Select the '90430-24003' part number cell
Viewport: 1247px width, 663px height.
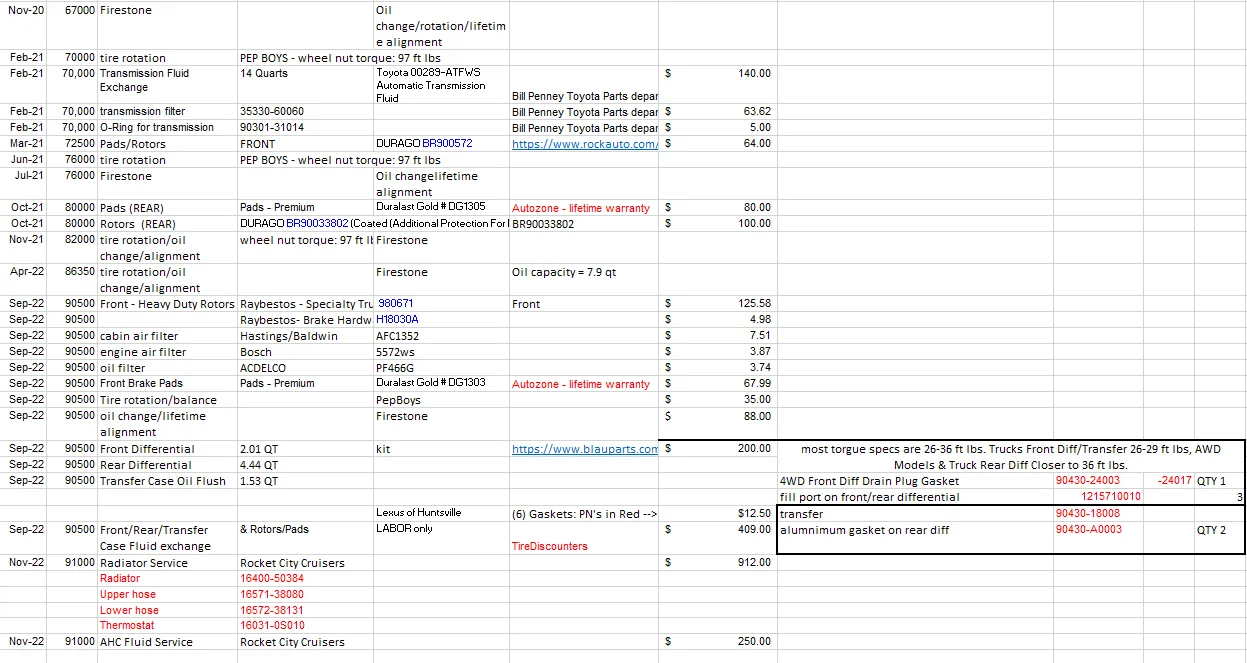pos(1097,481)
